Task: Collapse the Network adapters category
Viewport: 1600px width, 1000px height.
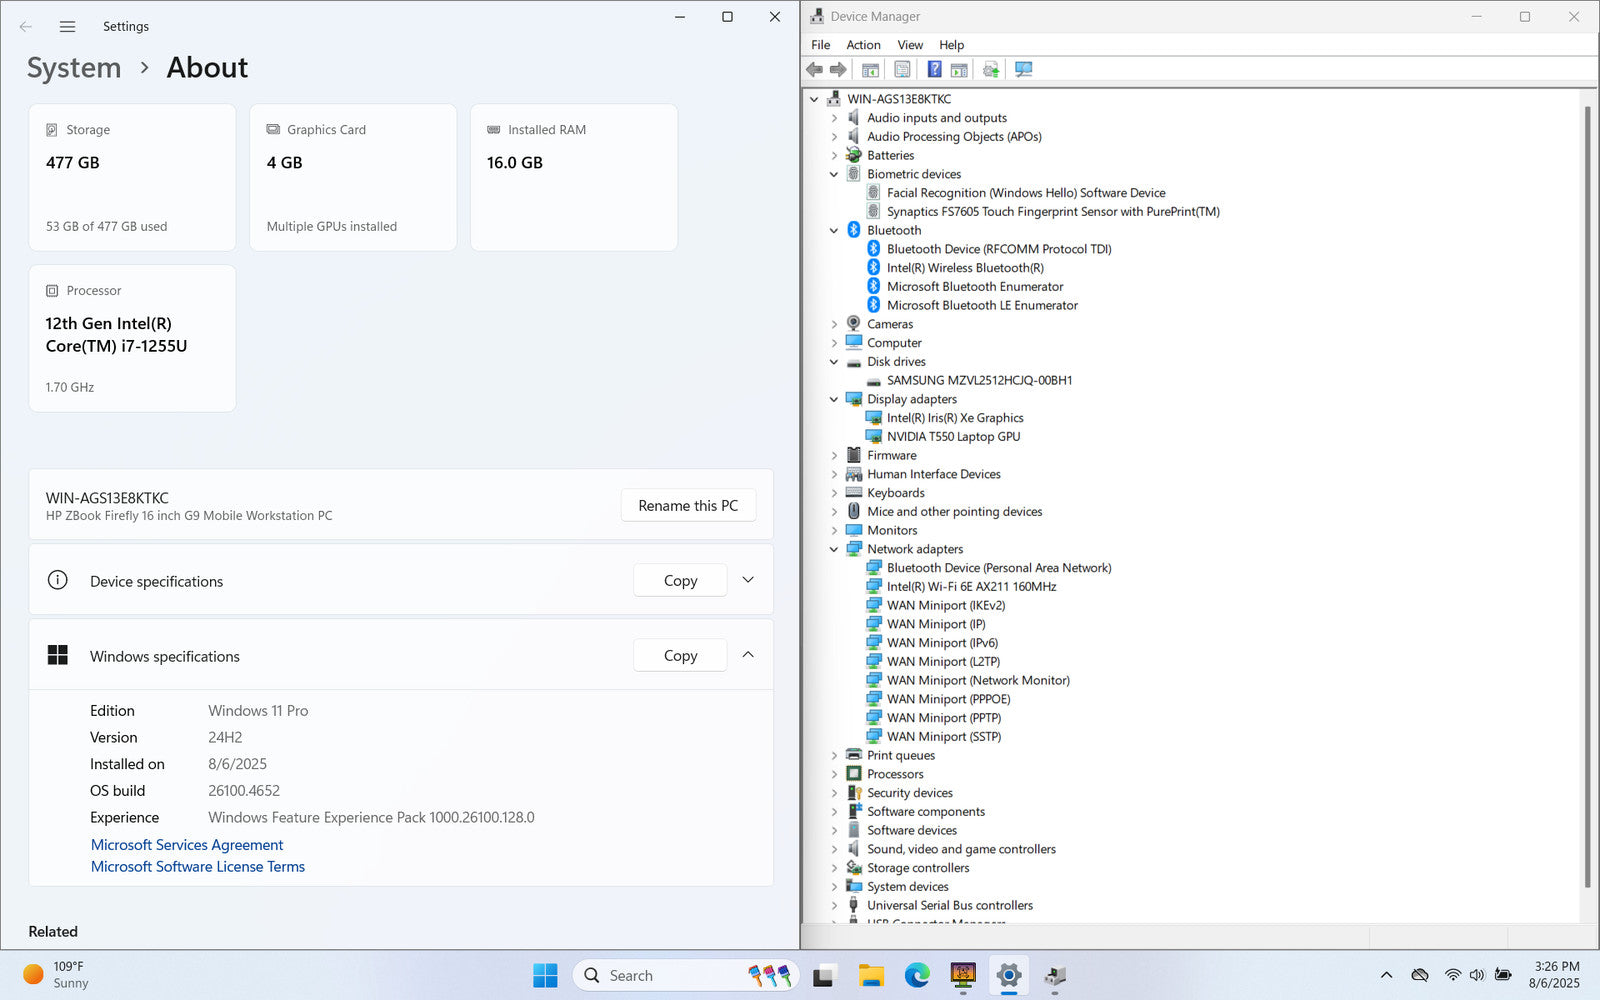Action: (x=834, y=549)
